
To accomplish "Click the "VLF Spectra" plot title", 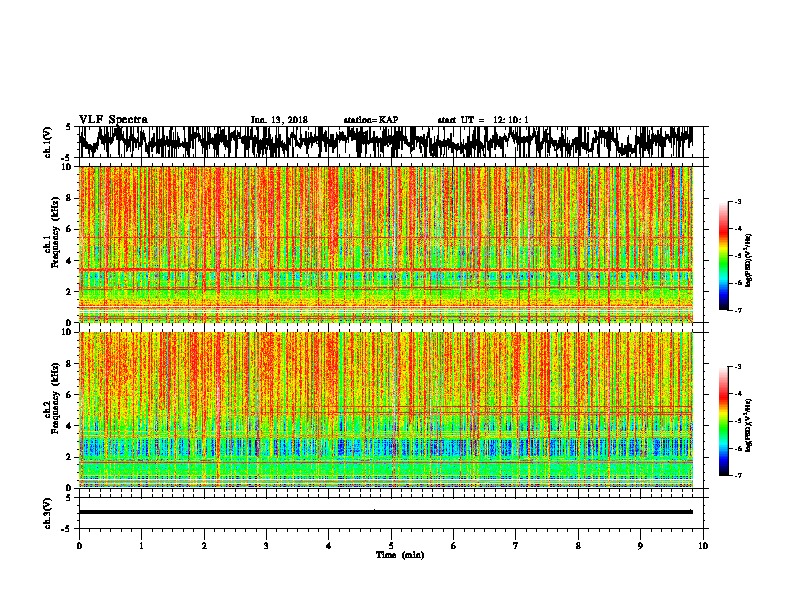I will coord(113,120).
